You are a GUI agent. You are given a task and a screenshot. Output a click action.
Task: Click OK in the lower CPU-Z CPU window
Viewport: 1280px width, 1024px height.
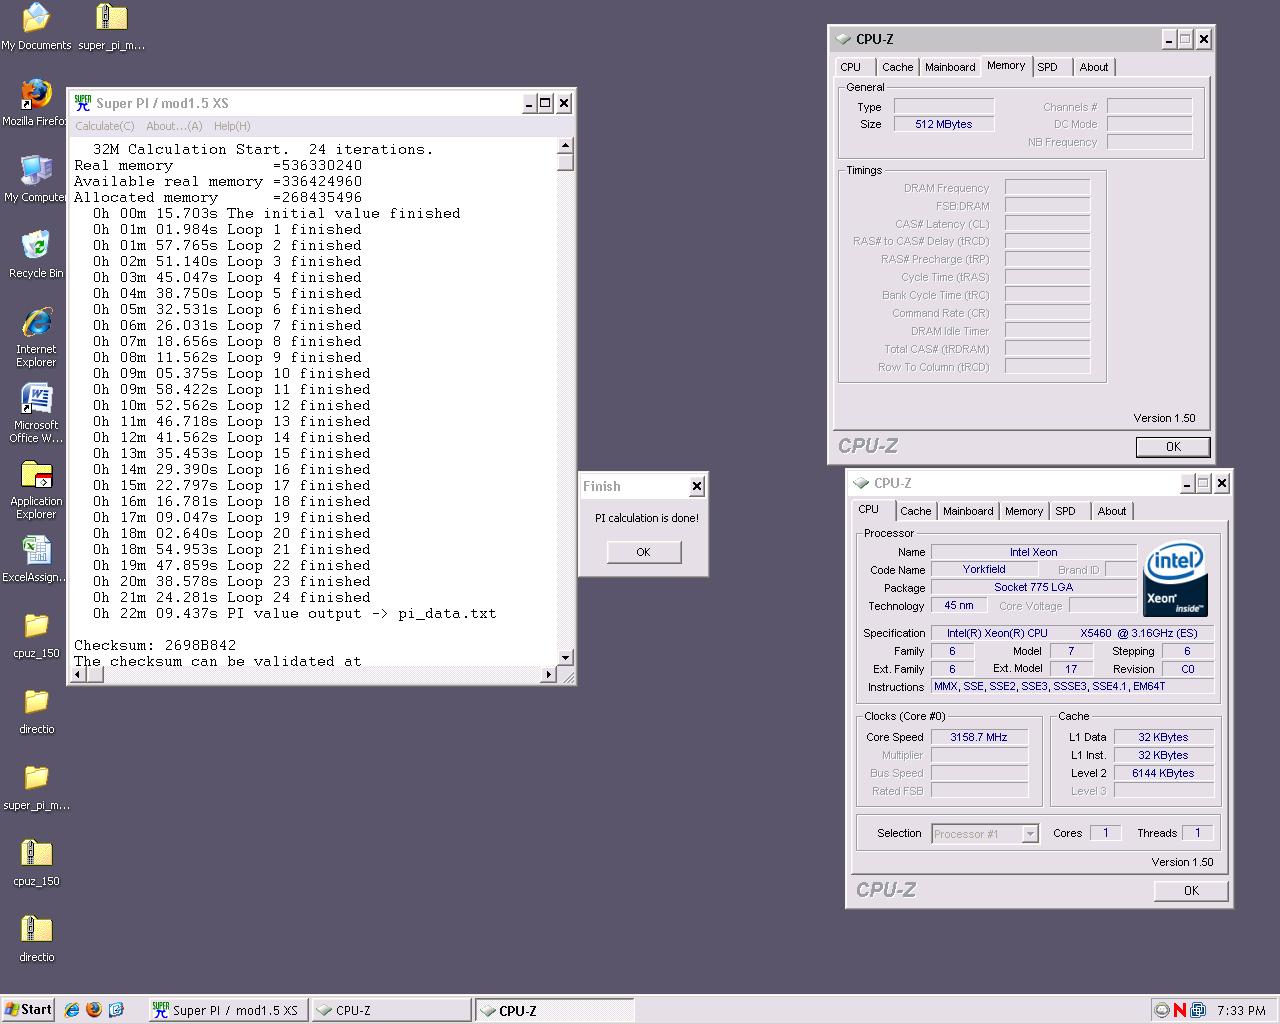(x=1191, y=891)
